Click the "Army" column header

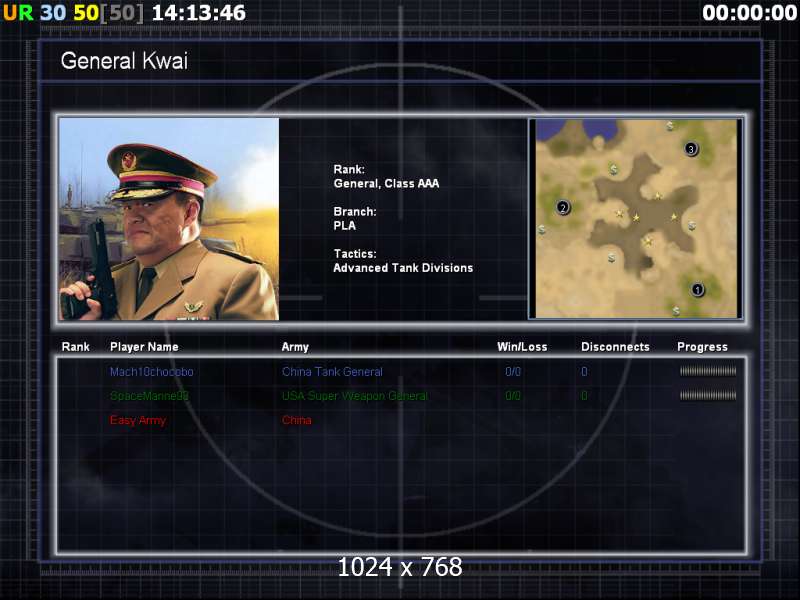coord(295,347)
